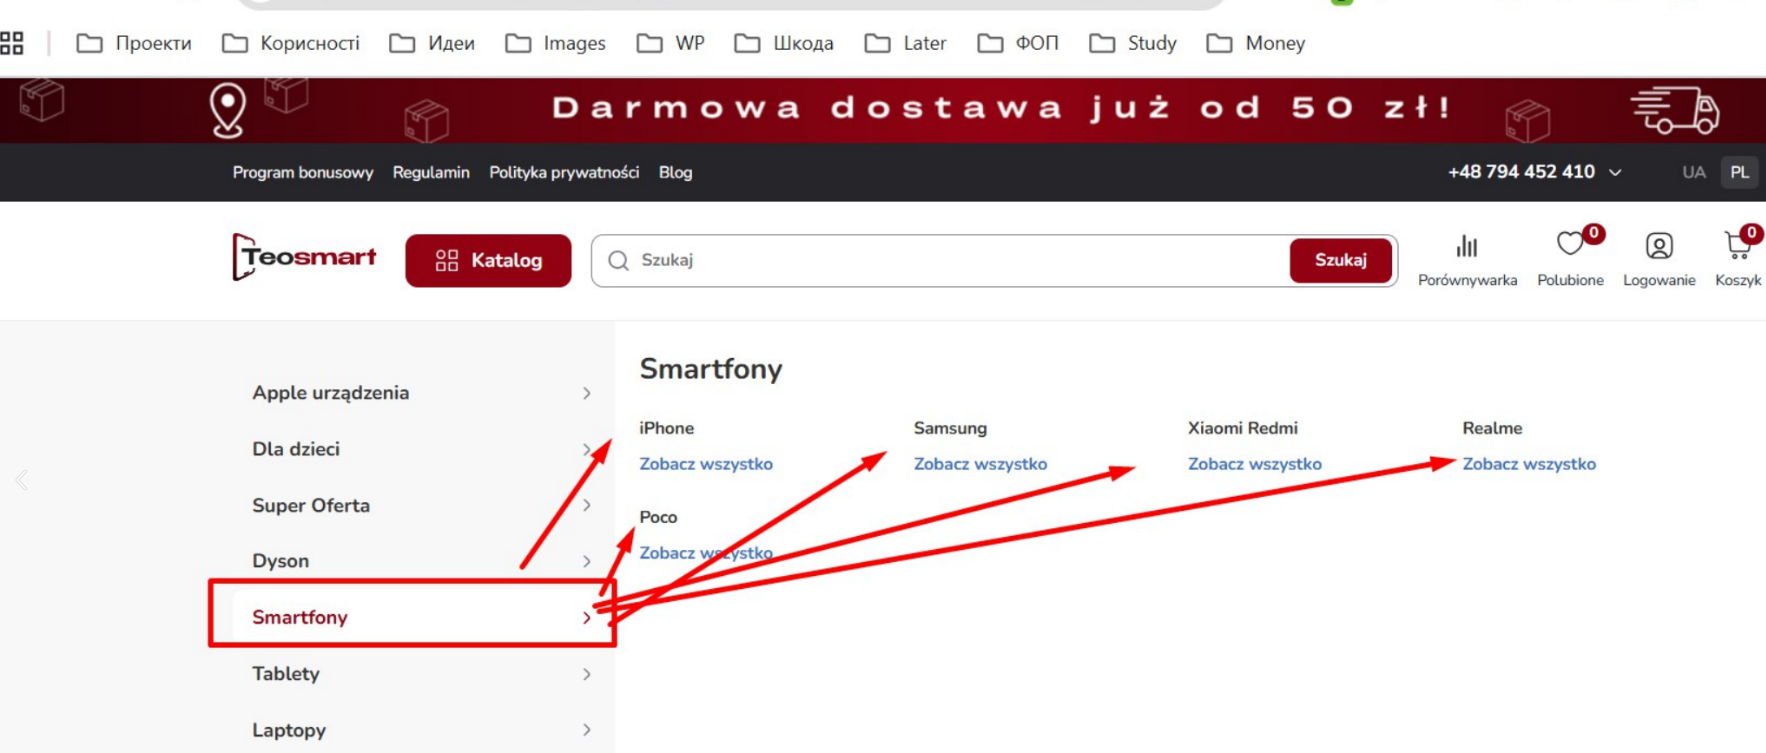Screen dimensions: 1766x753
Task: Expand the Apple urządzenia category chevron
Action: click(x=587, y=393)
